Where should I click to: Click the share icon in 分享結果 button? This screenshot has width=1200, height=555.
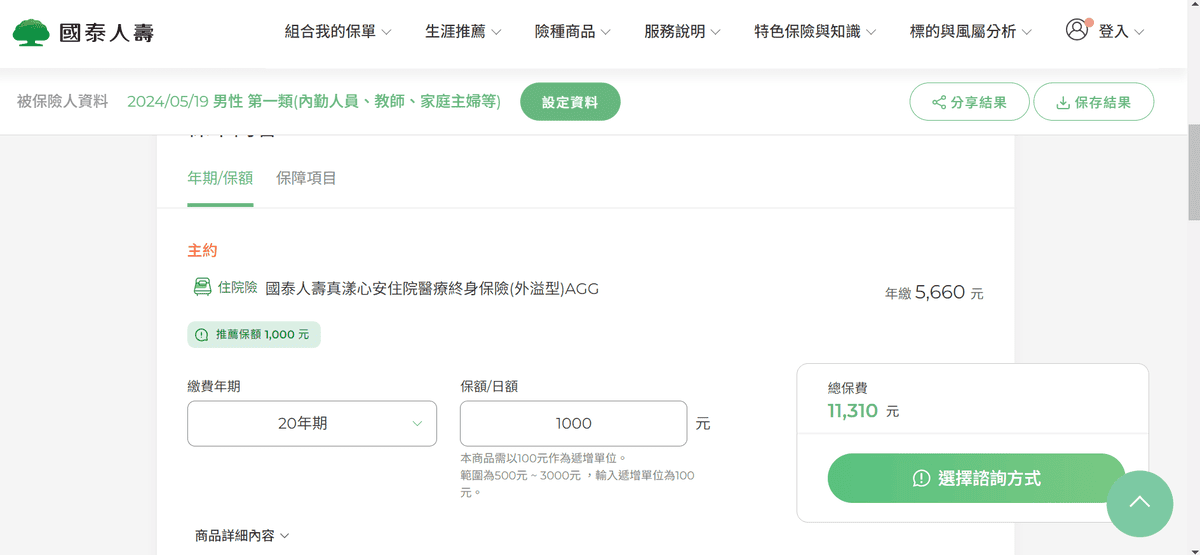click(938, 102)
